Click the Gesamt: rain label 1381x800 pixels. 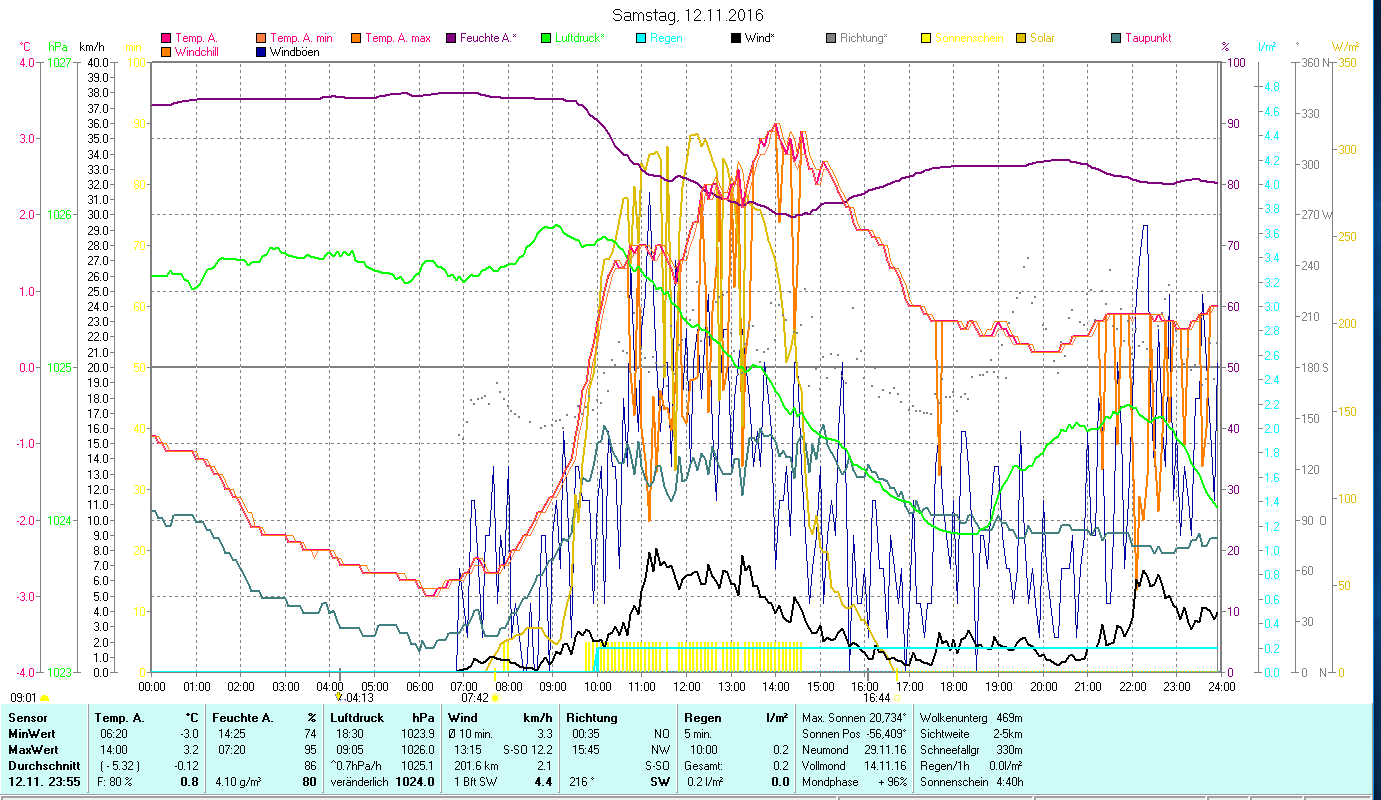704,765
